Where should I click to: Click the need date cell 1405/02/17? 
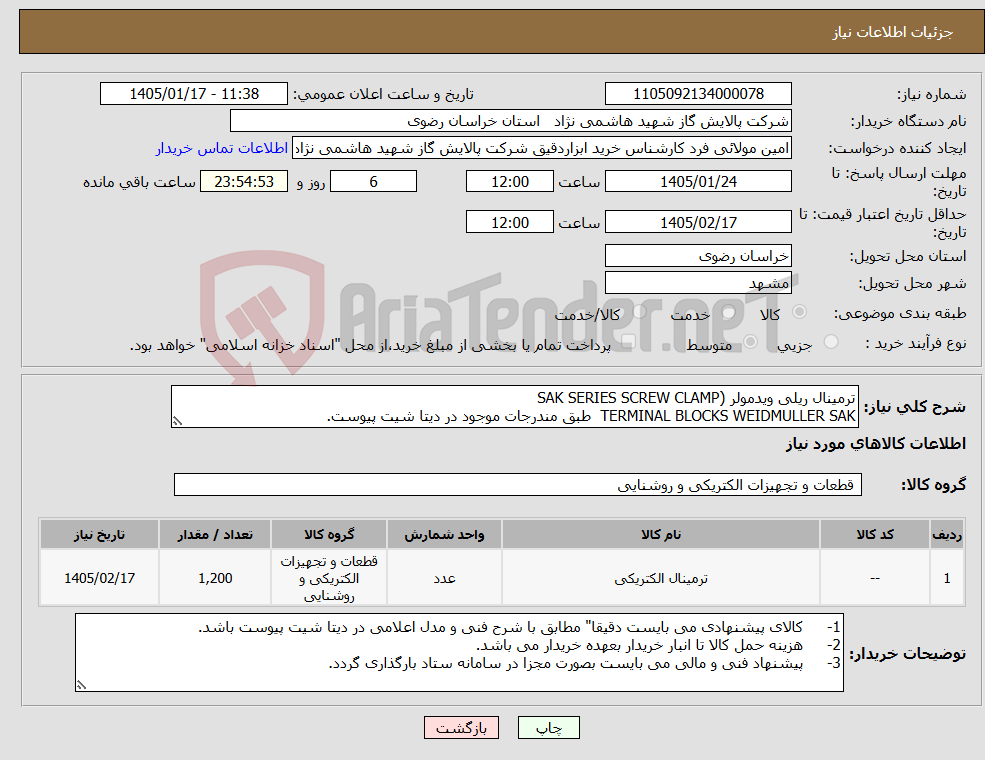[99, 578]
